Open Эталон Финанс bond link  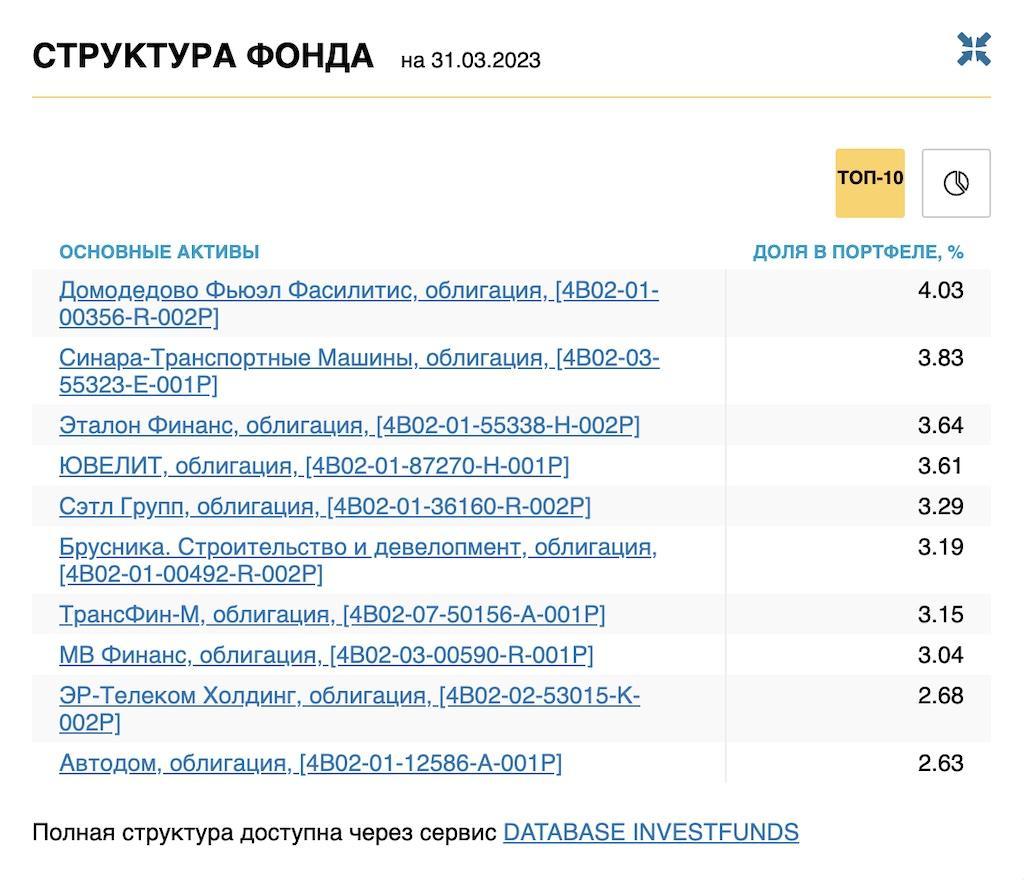[349, 426]
